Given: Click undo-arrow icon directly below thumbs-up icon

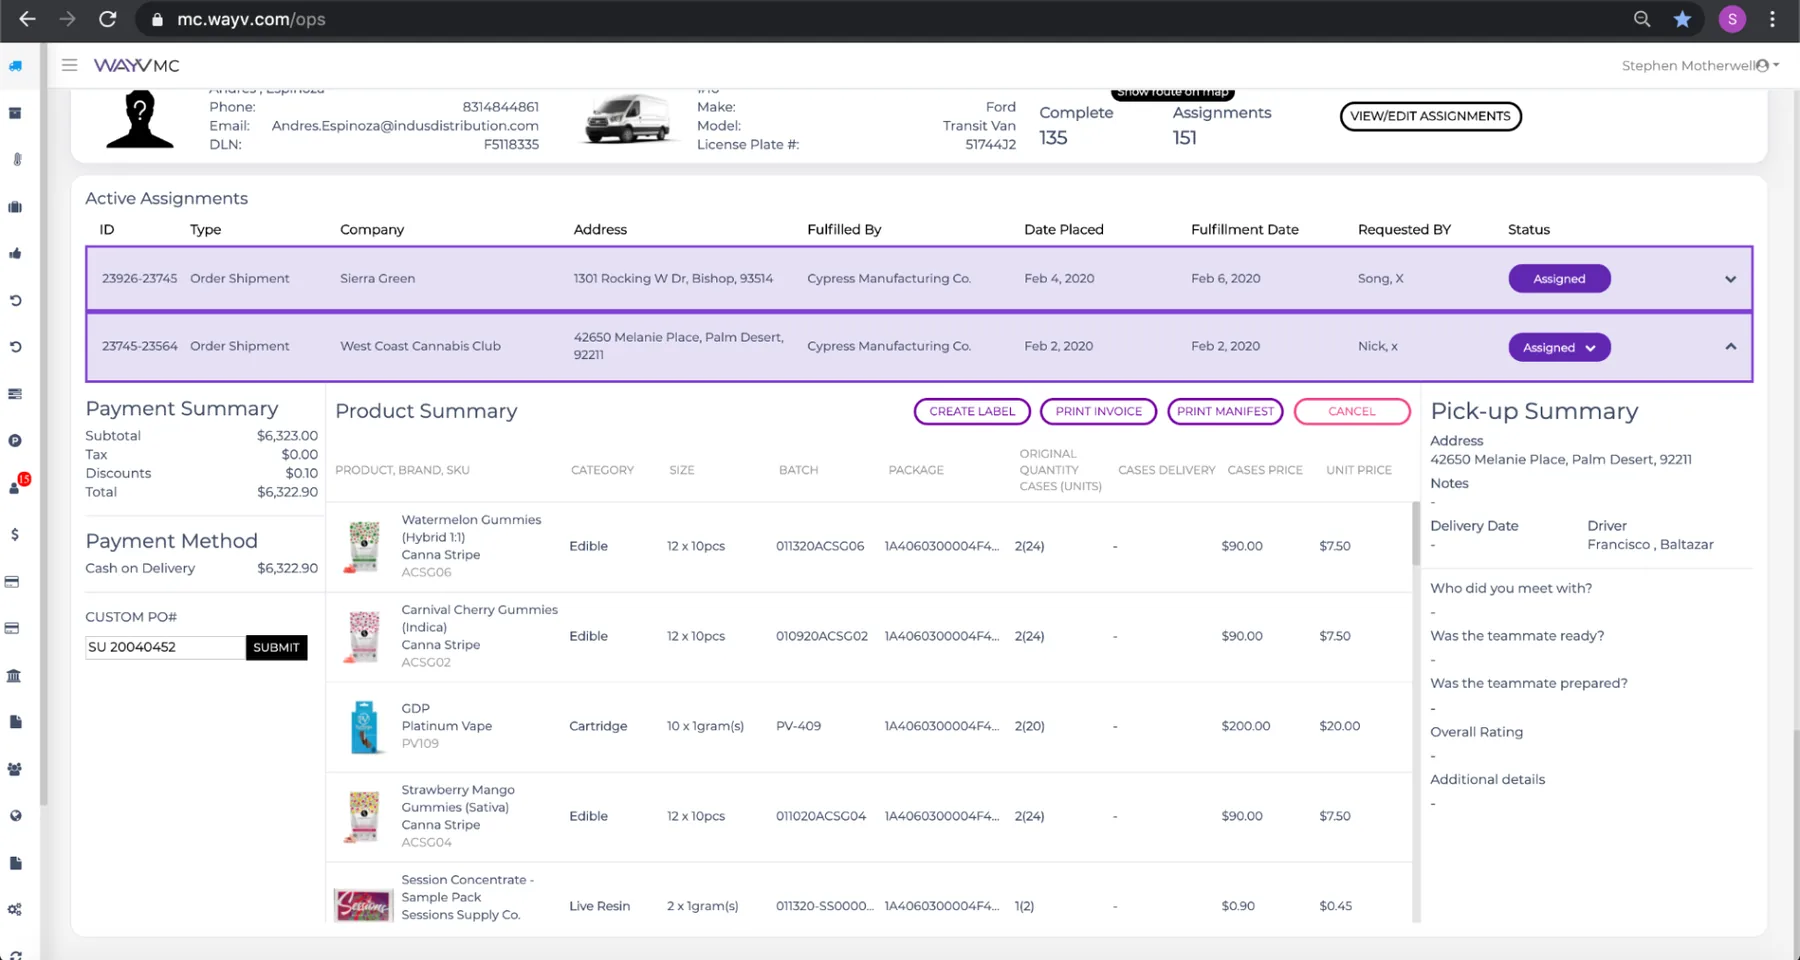Looking at the screenshot, I should (15, 300).
